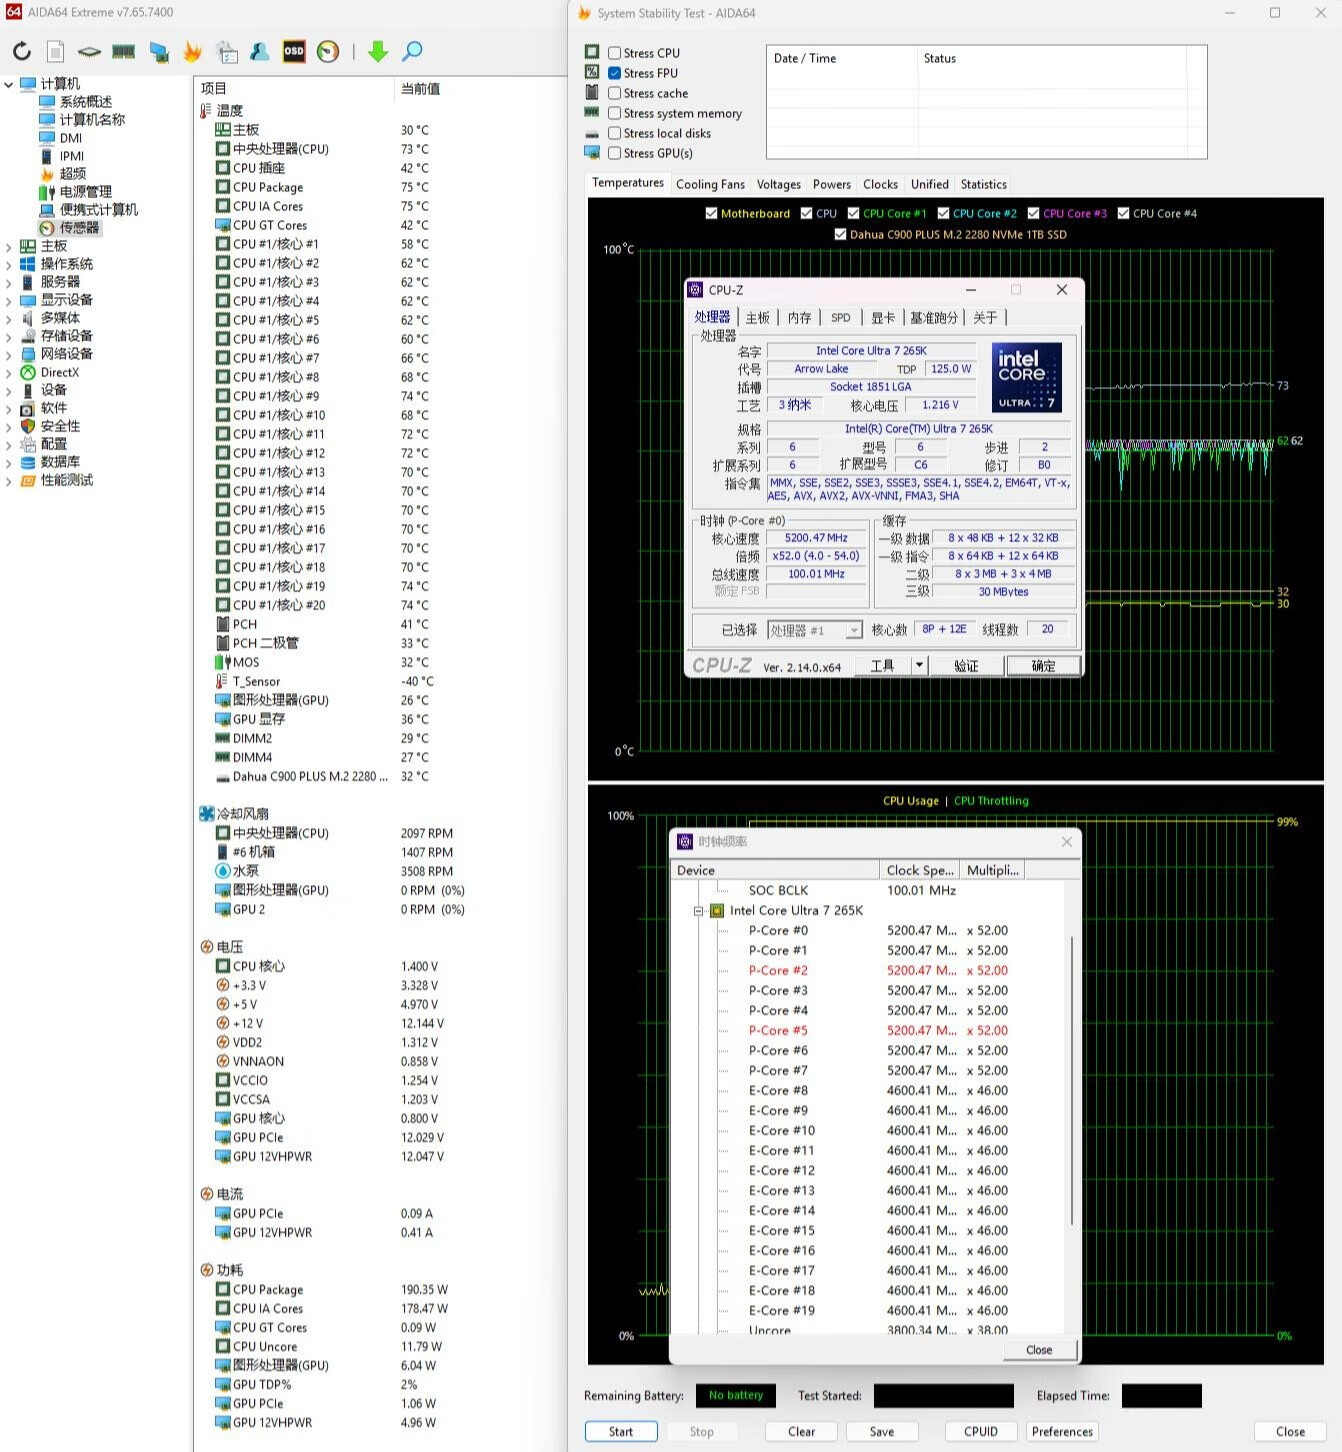The height and width of the screenshot is (1452, 1342).
Task: Open processor selection dropdown in CPU-Z
Action: point(853,630)
